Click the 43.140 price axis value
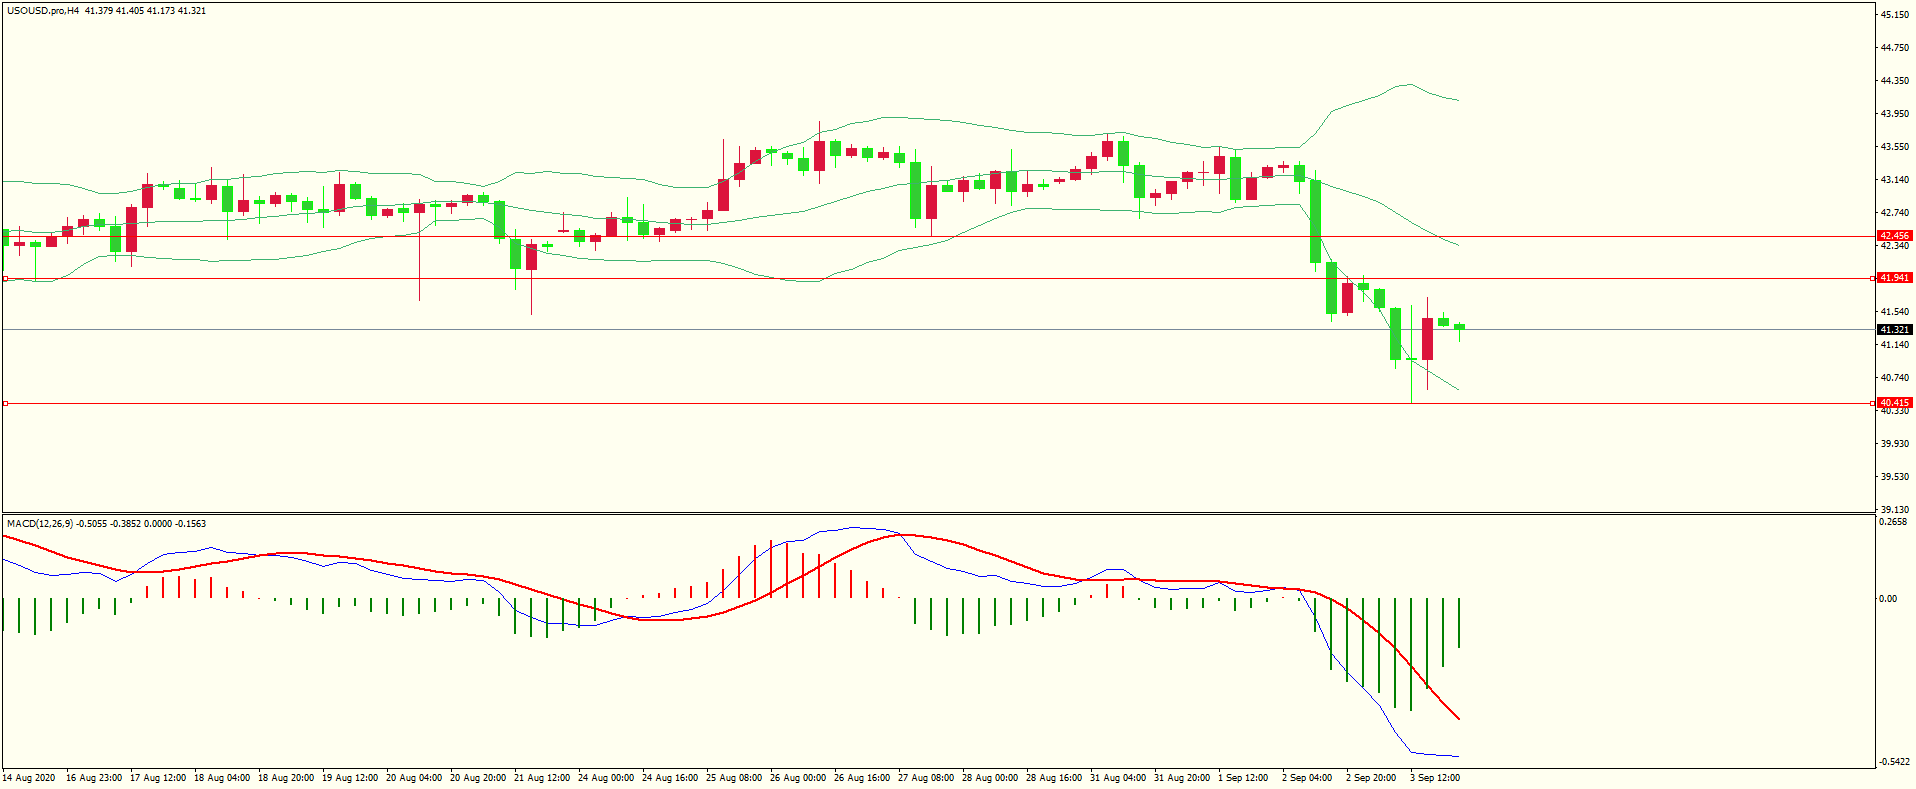Image resolution: width=1916 pixels, height=789 pixels. click(1895, 180)
